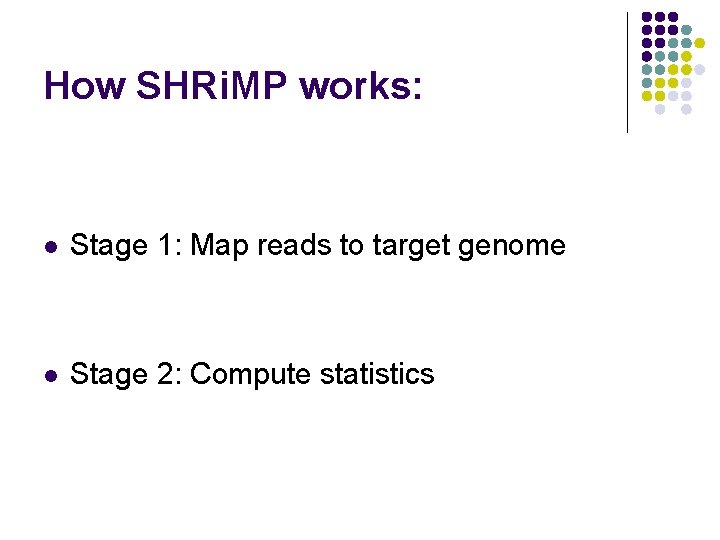Click the rightmost yellow dot in the dot grid
The width and height of the screenshot is (720, 540).
[x=699, y=43]
